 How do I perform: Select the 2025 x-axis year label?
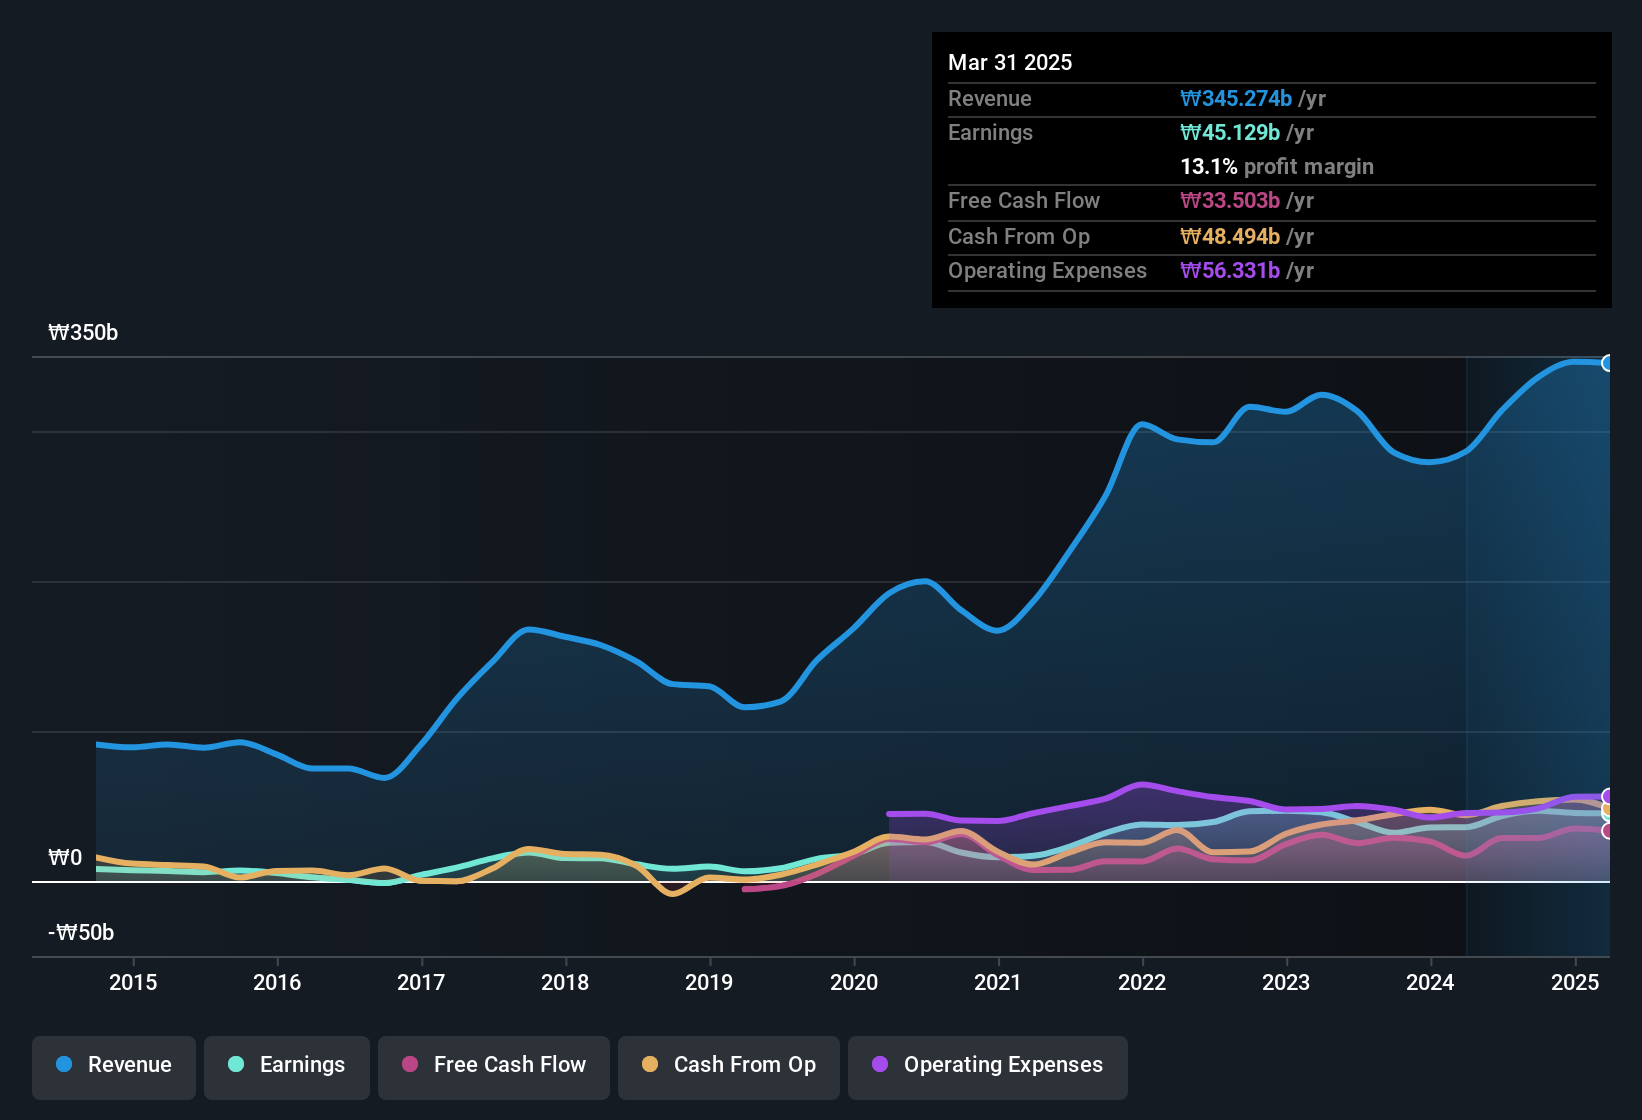[x=1574, y=982]
